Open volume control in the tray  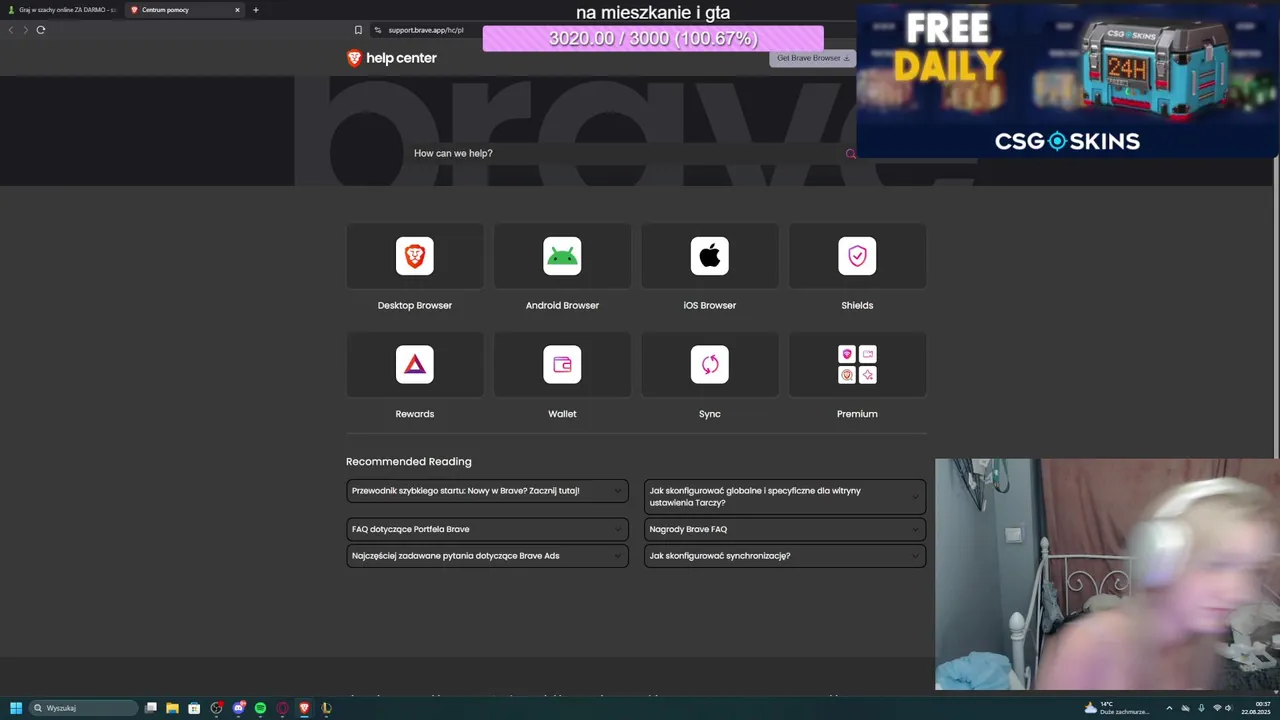1229,708
